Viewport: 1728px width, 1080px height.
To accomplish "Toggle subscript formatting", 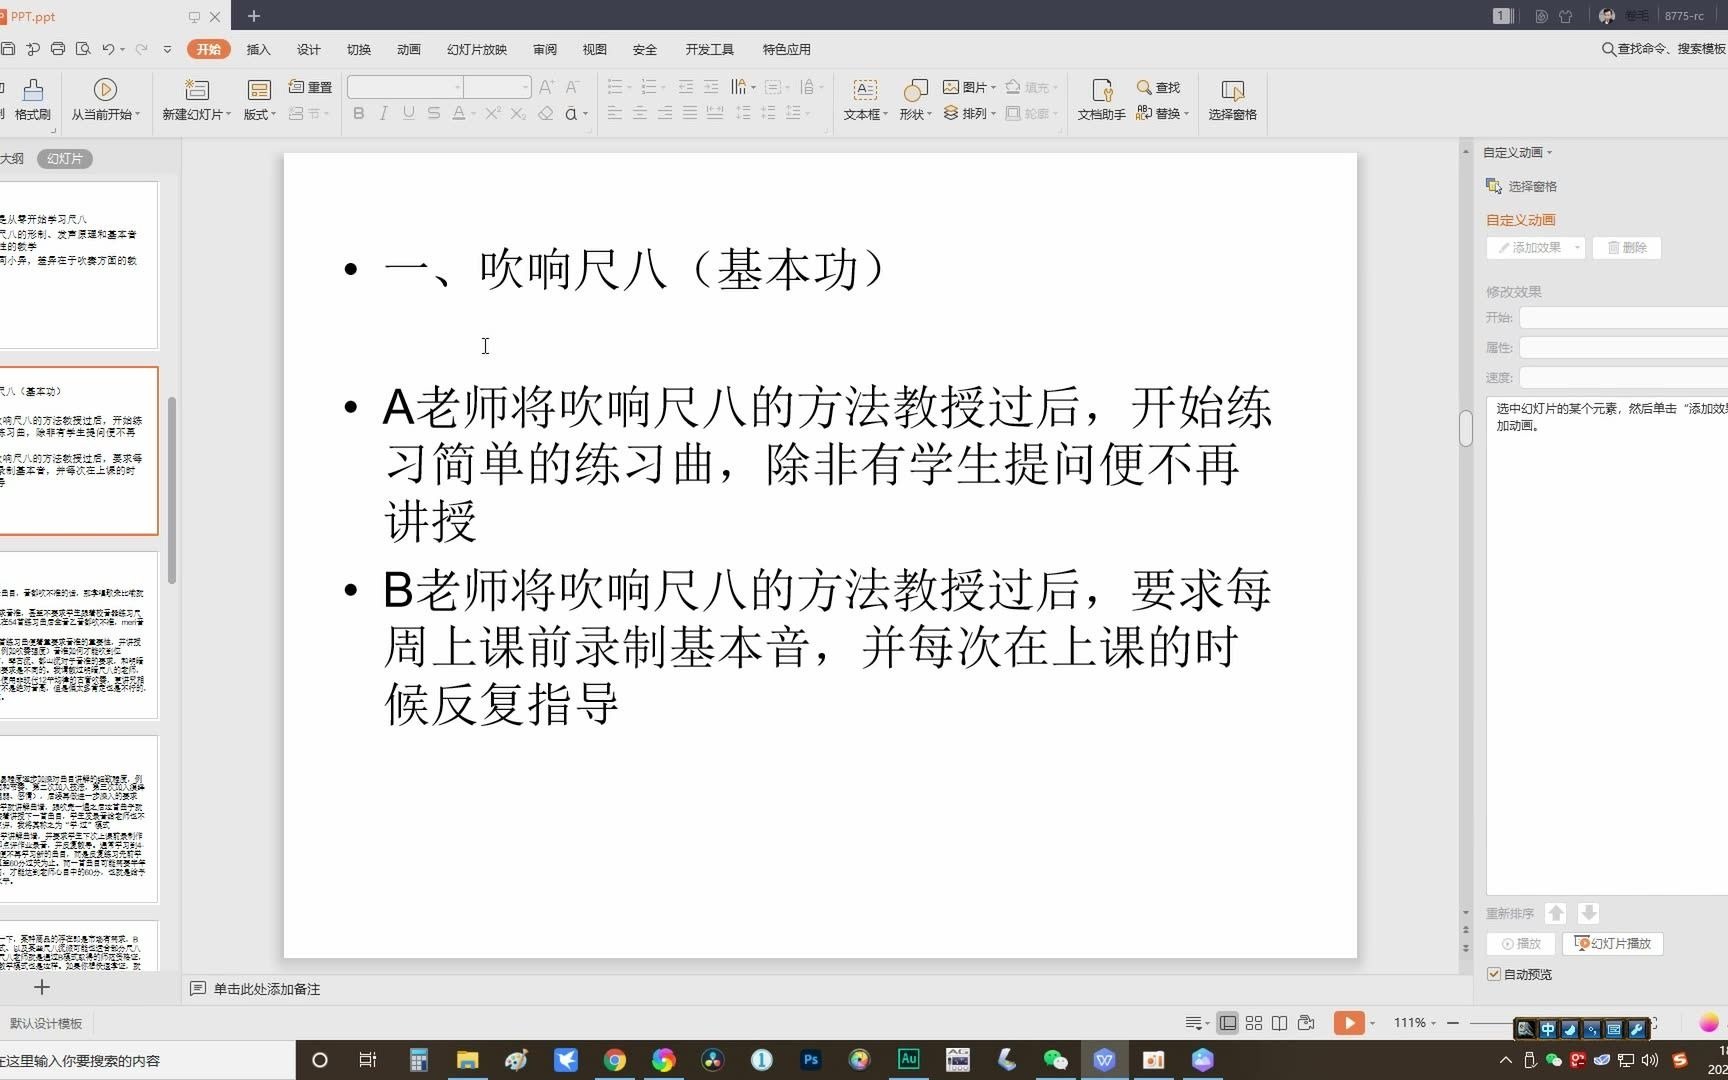I will [x=518, y=114].
